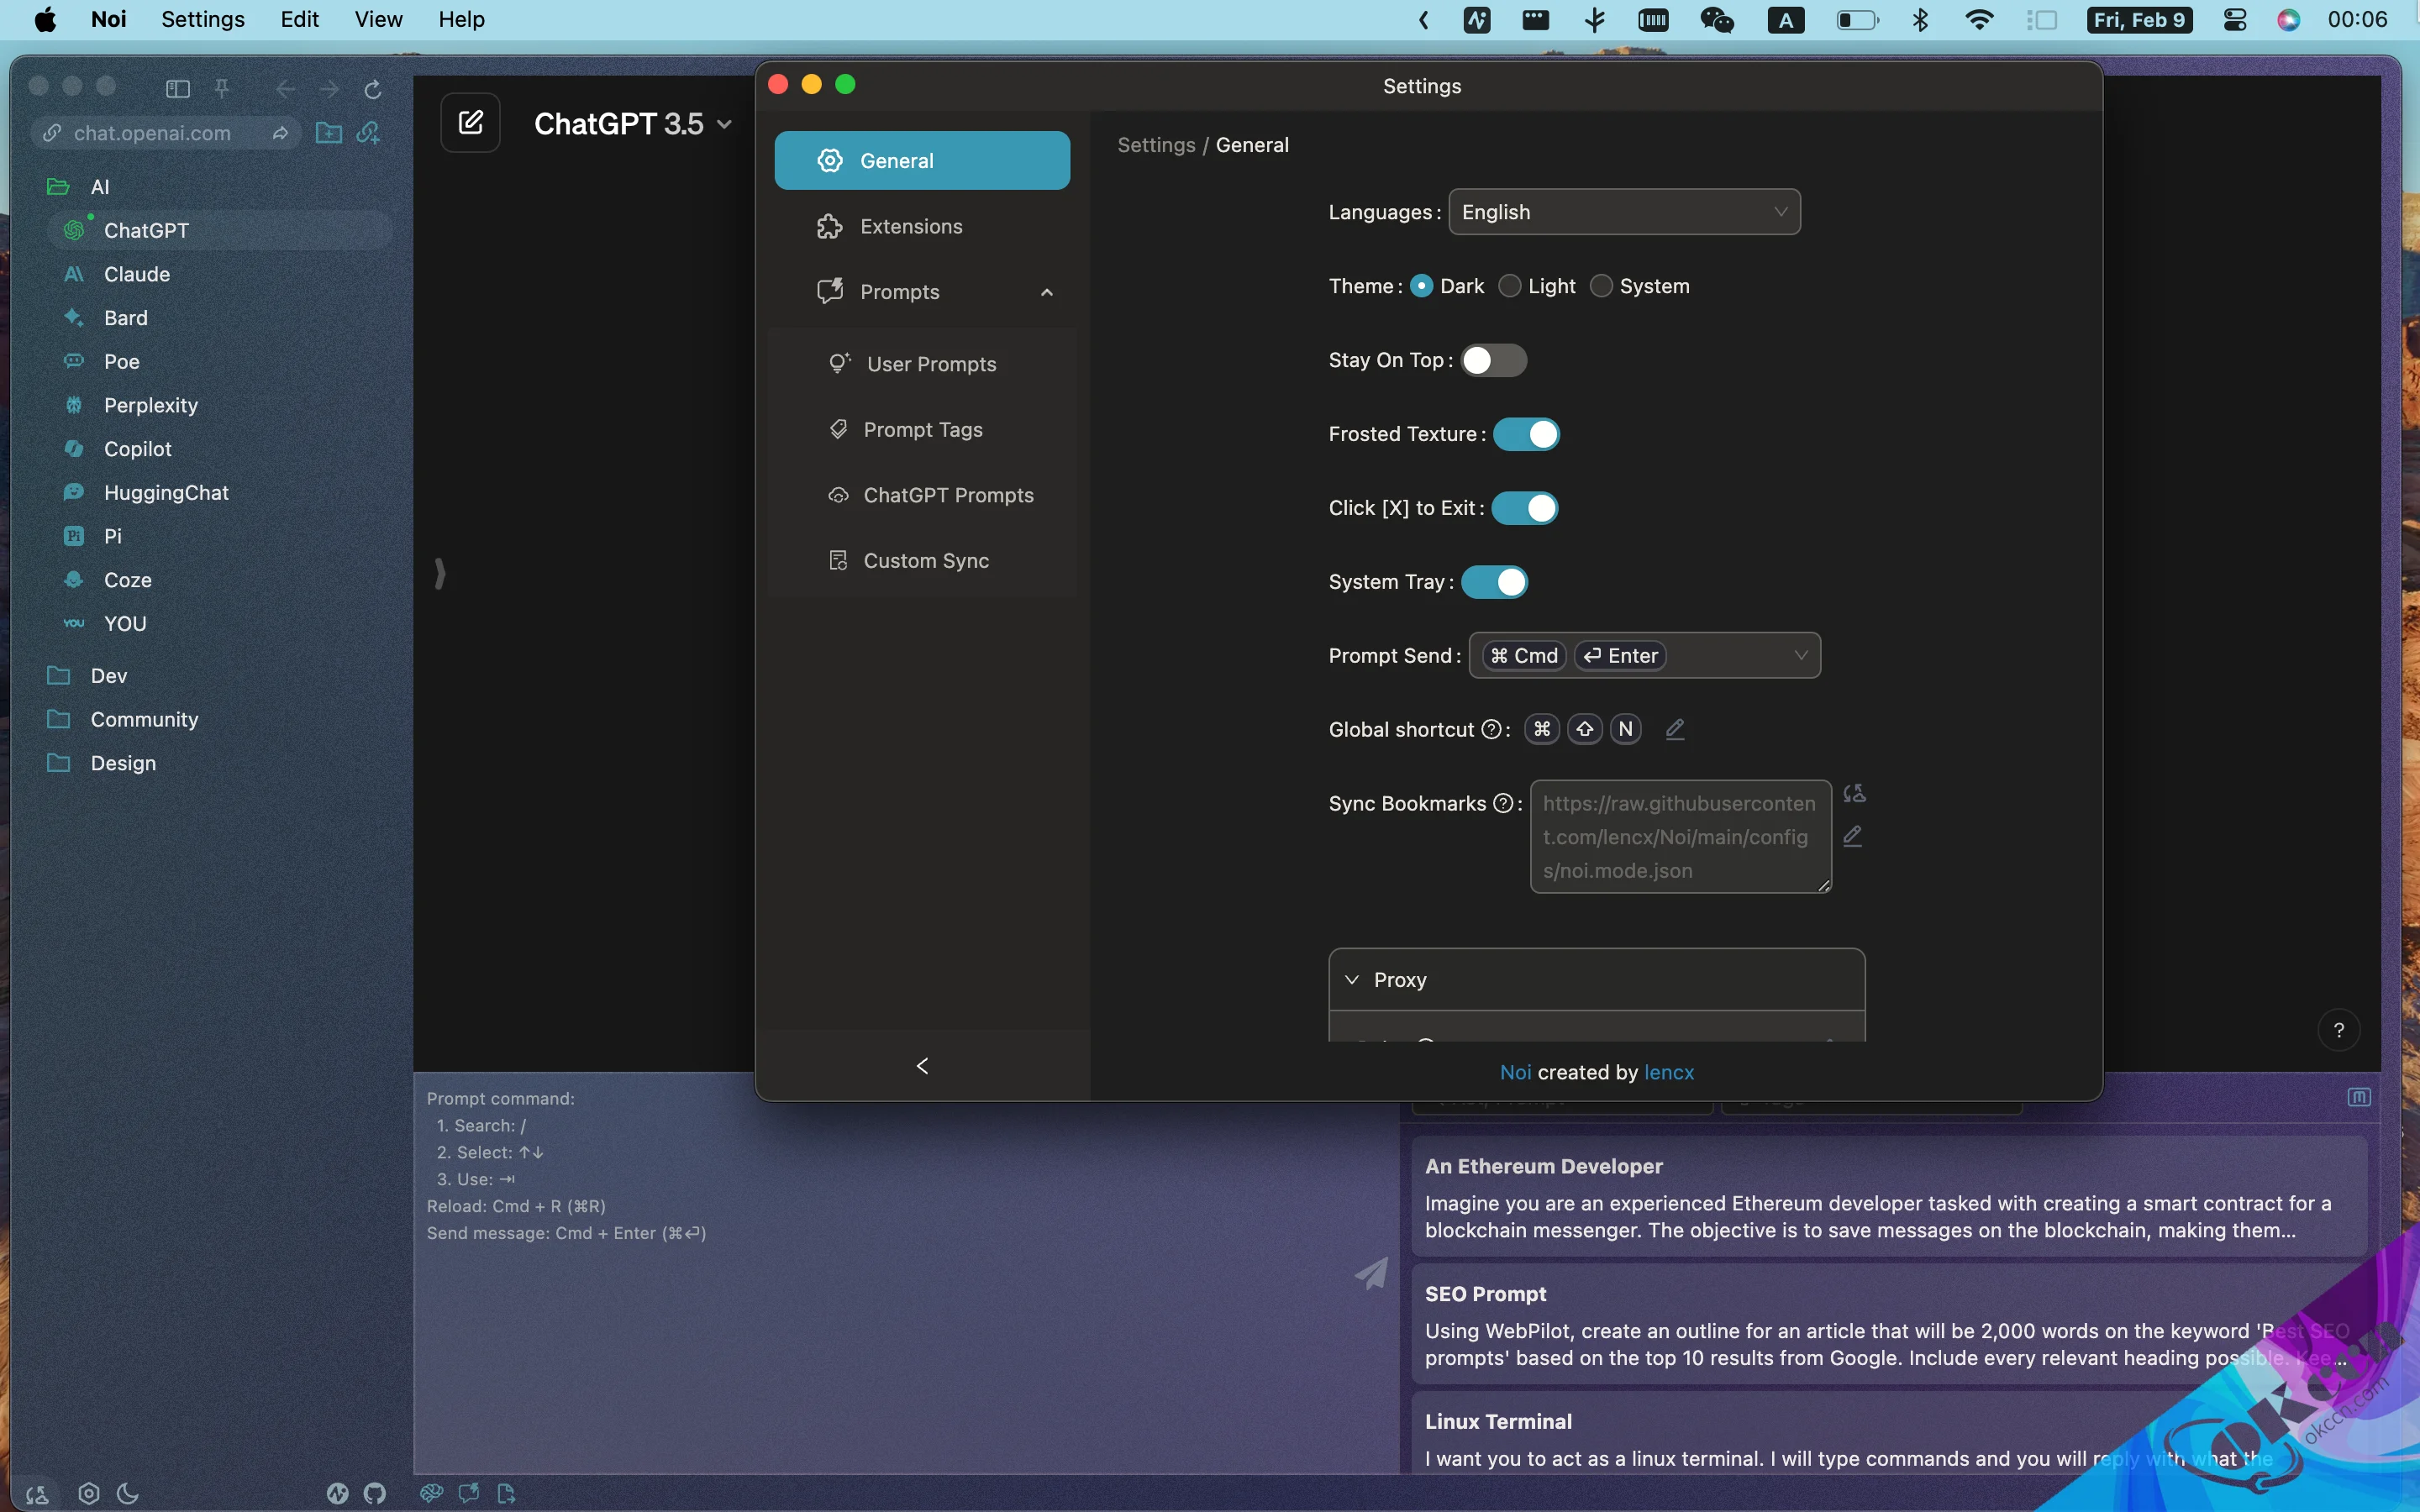2420x1512 pixels.
Task: Disable the Frosted Texture switch
Action: pyautogui.click(x=1526, y=434)
